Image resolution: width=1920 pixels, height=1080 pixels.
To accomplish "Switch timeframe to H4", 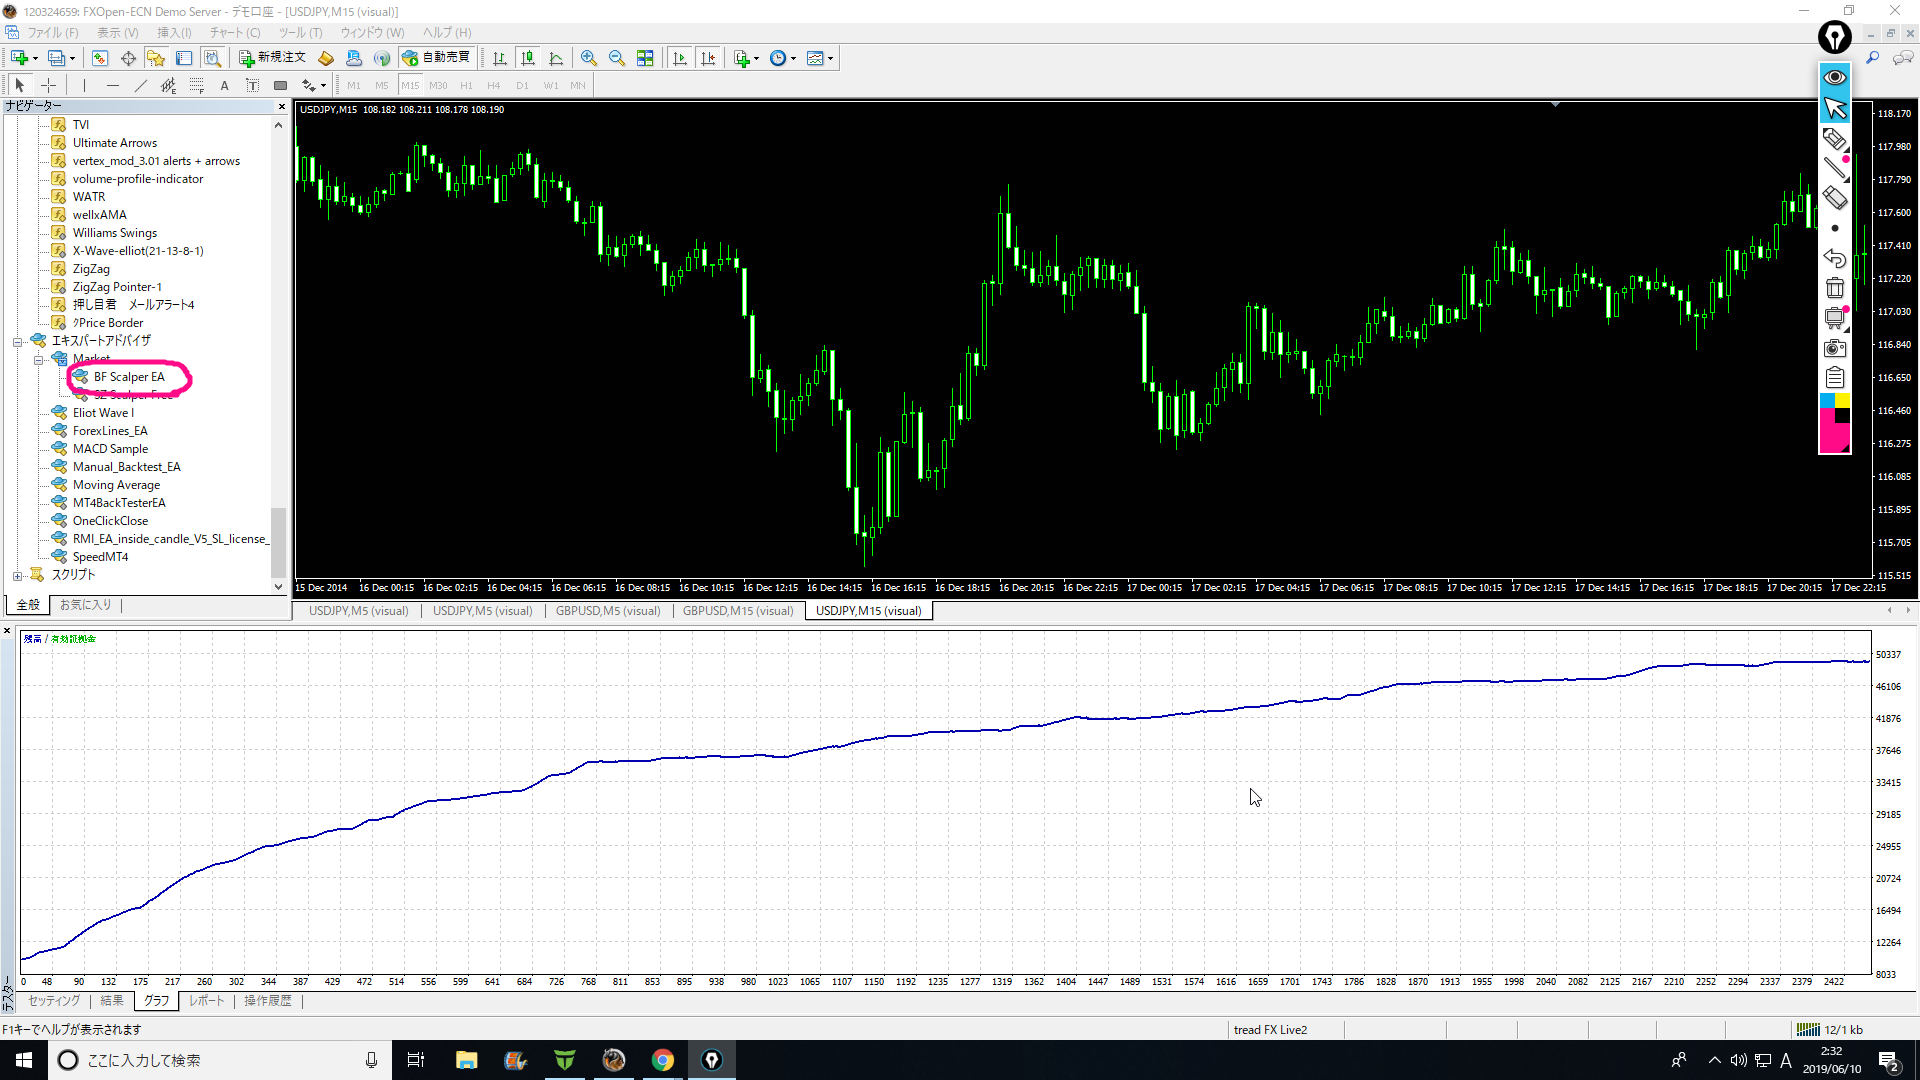I will (494, 85).
